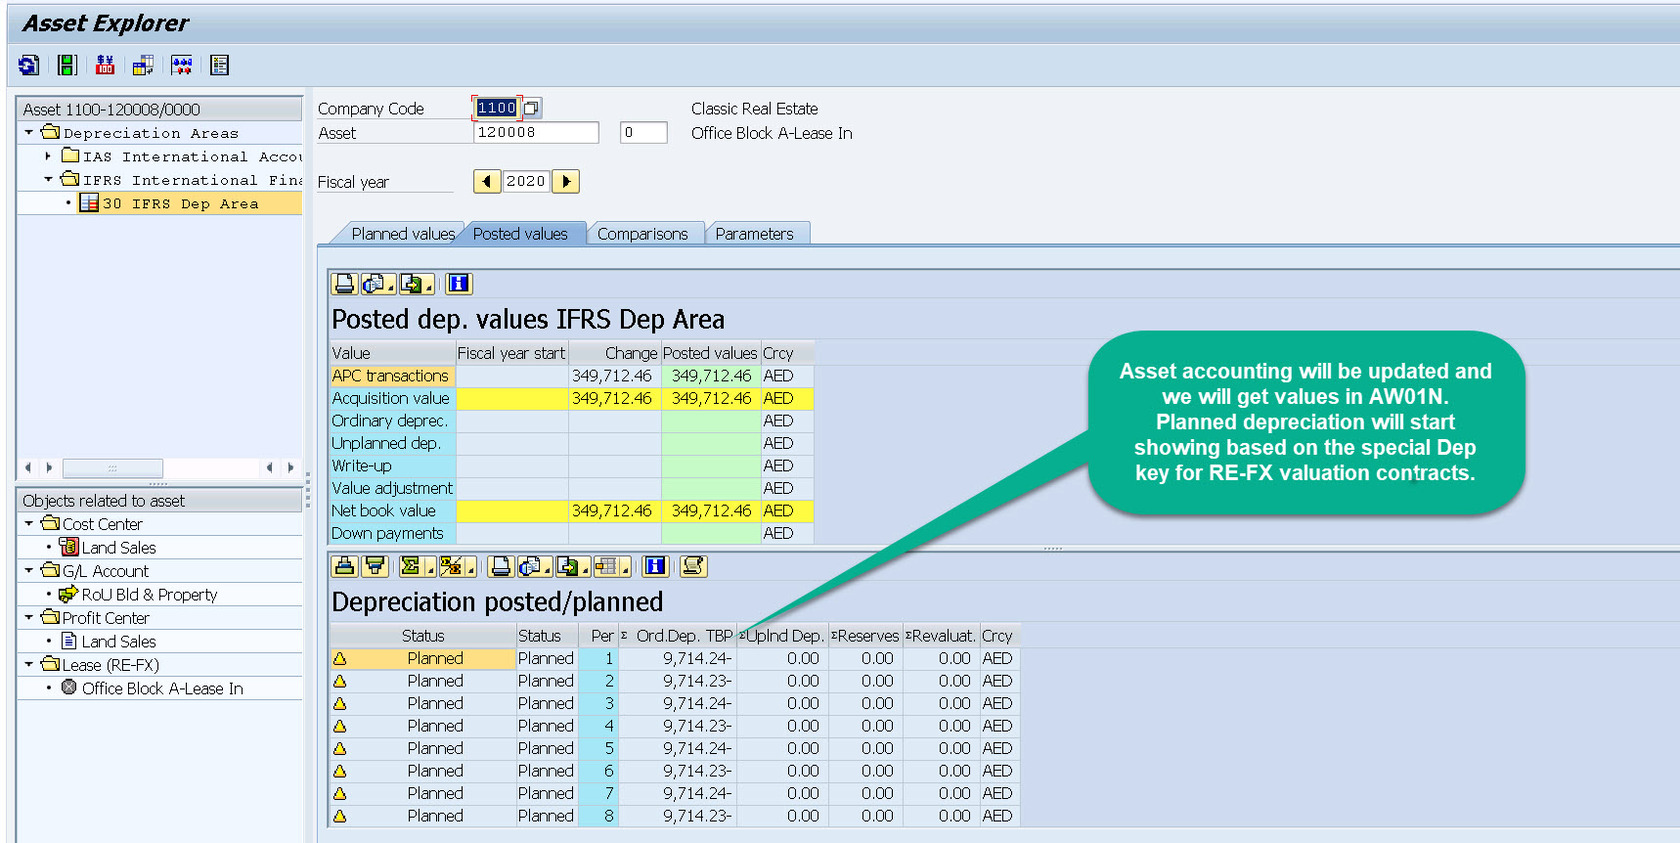This screenshot has height=843, width=1680.
Task: Click the warning triangle icon for period 4
Action: [340, 726]
